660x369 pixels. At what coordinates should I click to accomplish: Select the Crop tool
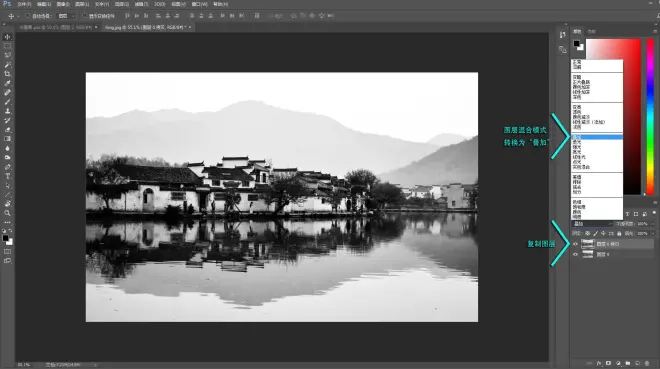(8, 74)
